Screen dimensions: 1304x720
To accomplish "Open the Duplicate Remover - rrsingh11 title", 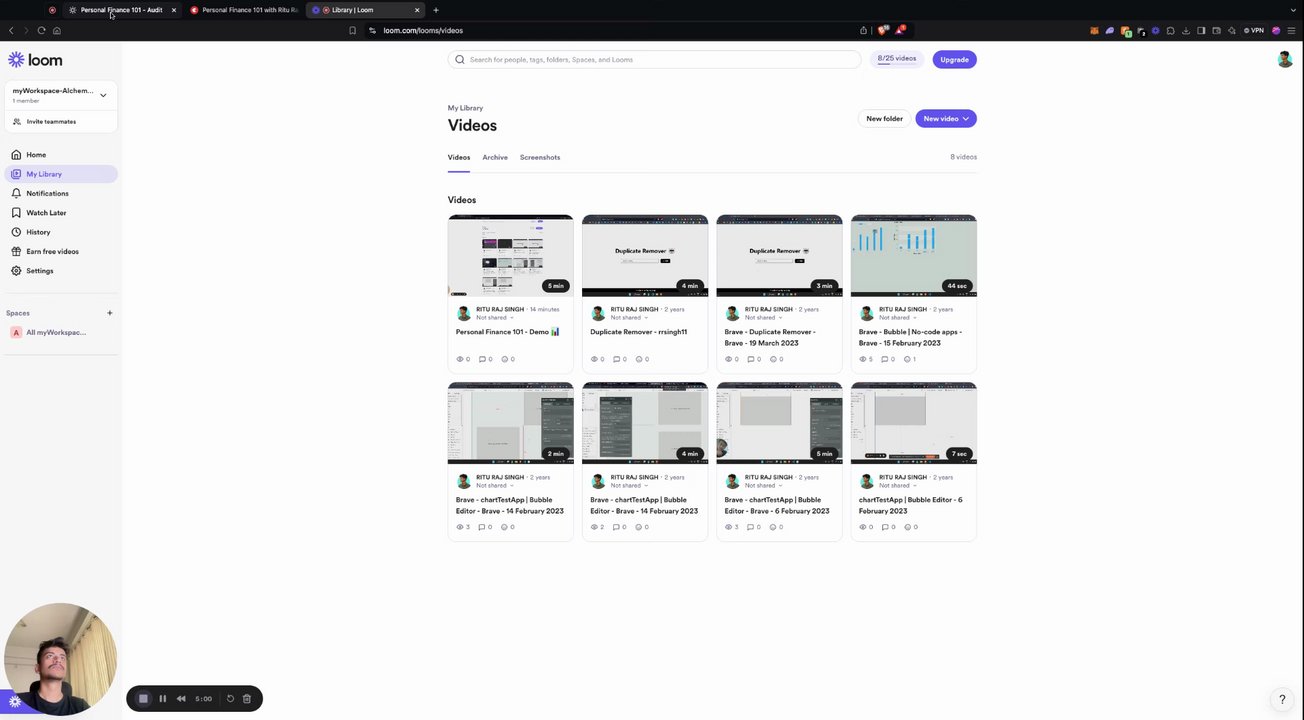I will point(639,332).
